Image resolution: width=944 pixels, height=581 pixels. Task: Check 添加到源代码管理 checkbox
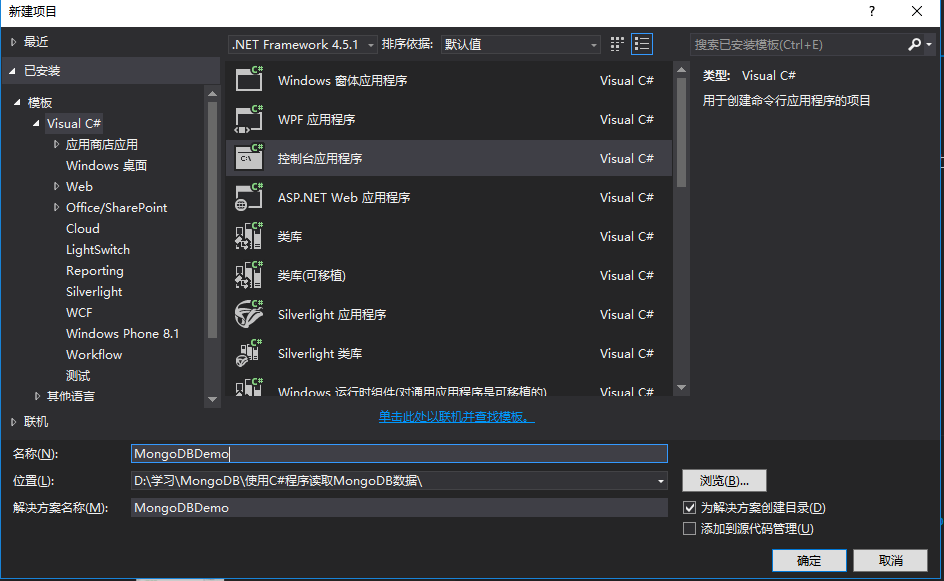(x=689, y=529)
